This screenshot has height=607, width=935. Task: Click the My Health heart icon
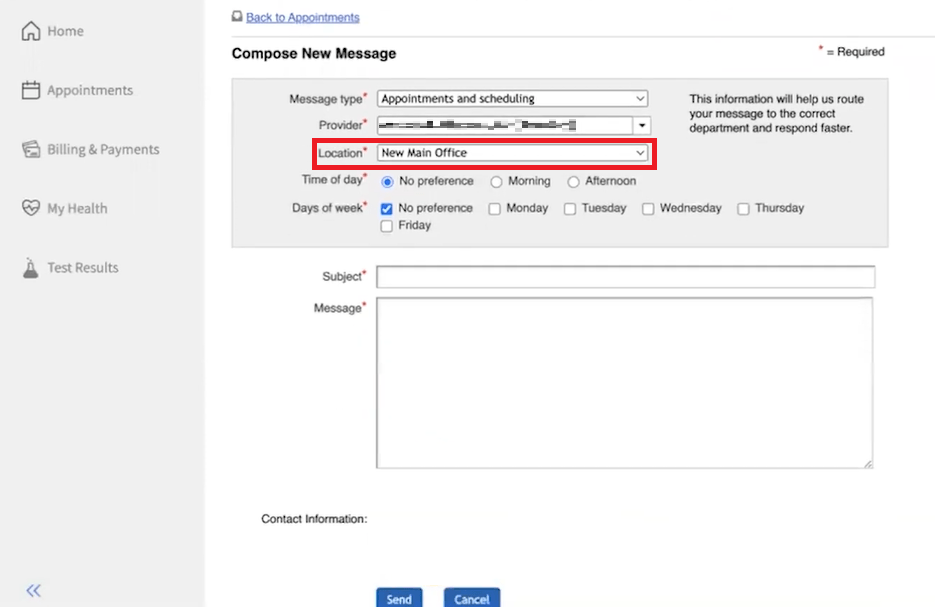pyautogui.click(x=30, y=208)
